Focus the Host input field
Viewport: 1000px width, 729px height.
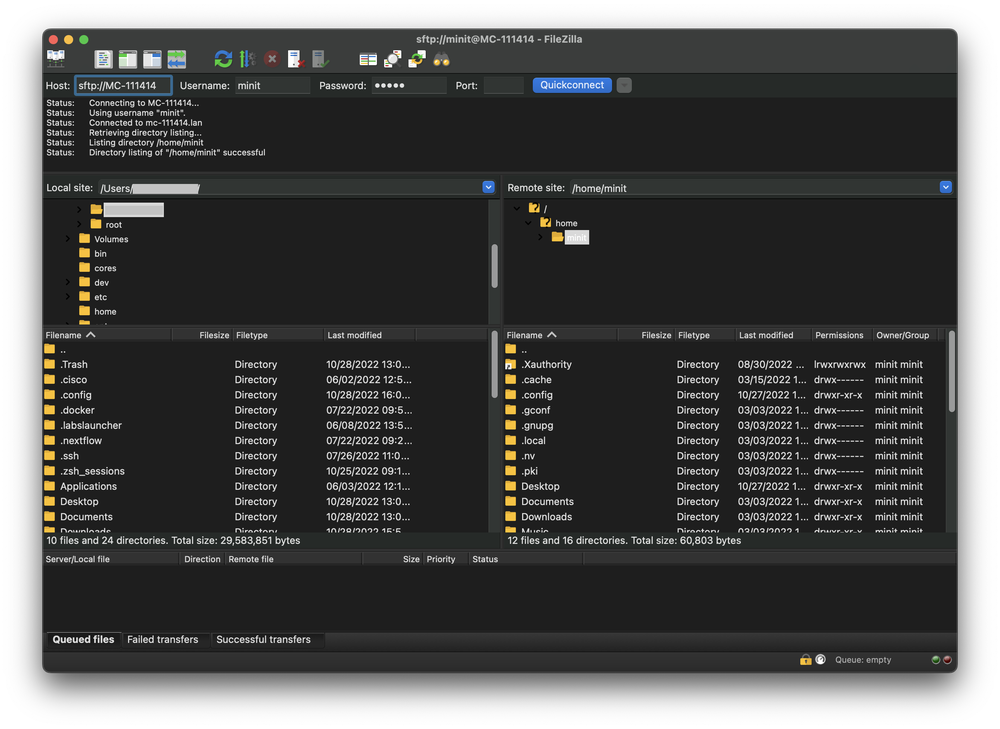(123, 85)
